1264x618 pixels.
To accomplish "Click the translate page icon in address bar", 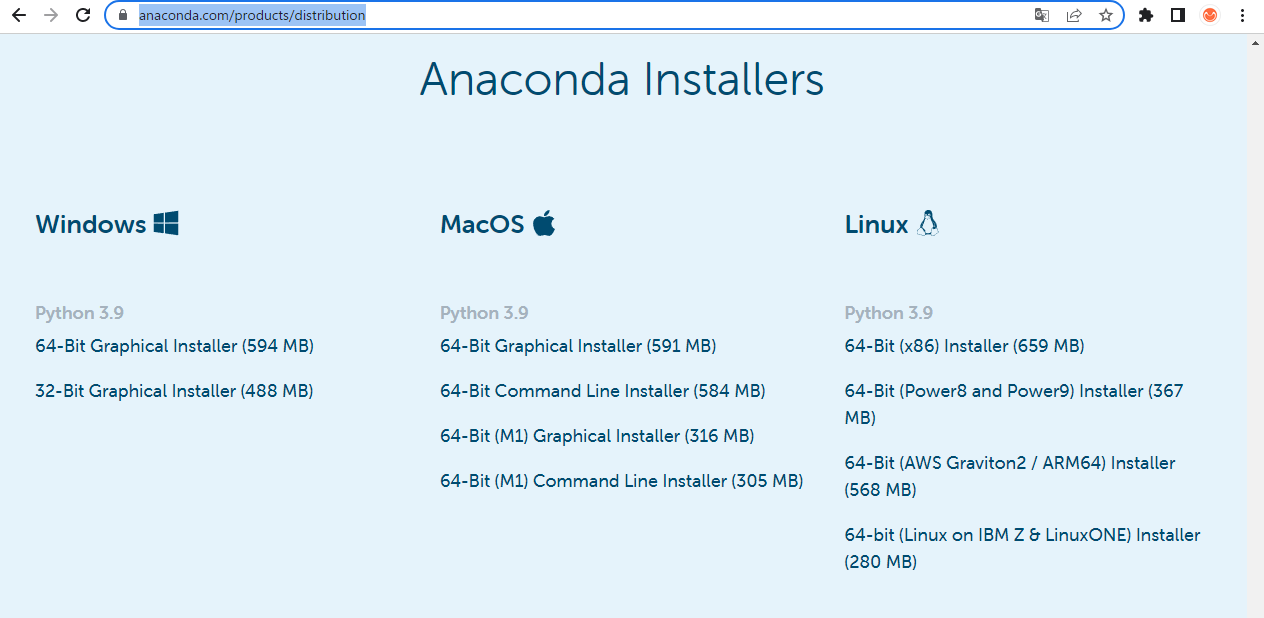I will point(1042,15).
